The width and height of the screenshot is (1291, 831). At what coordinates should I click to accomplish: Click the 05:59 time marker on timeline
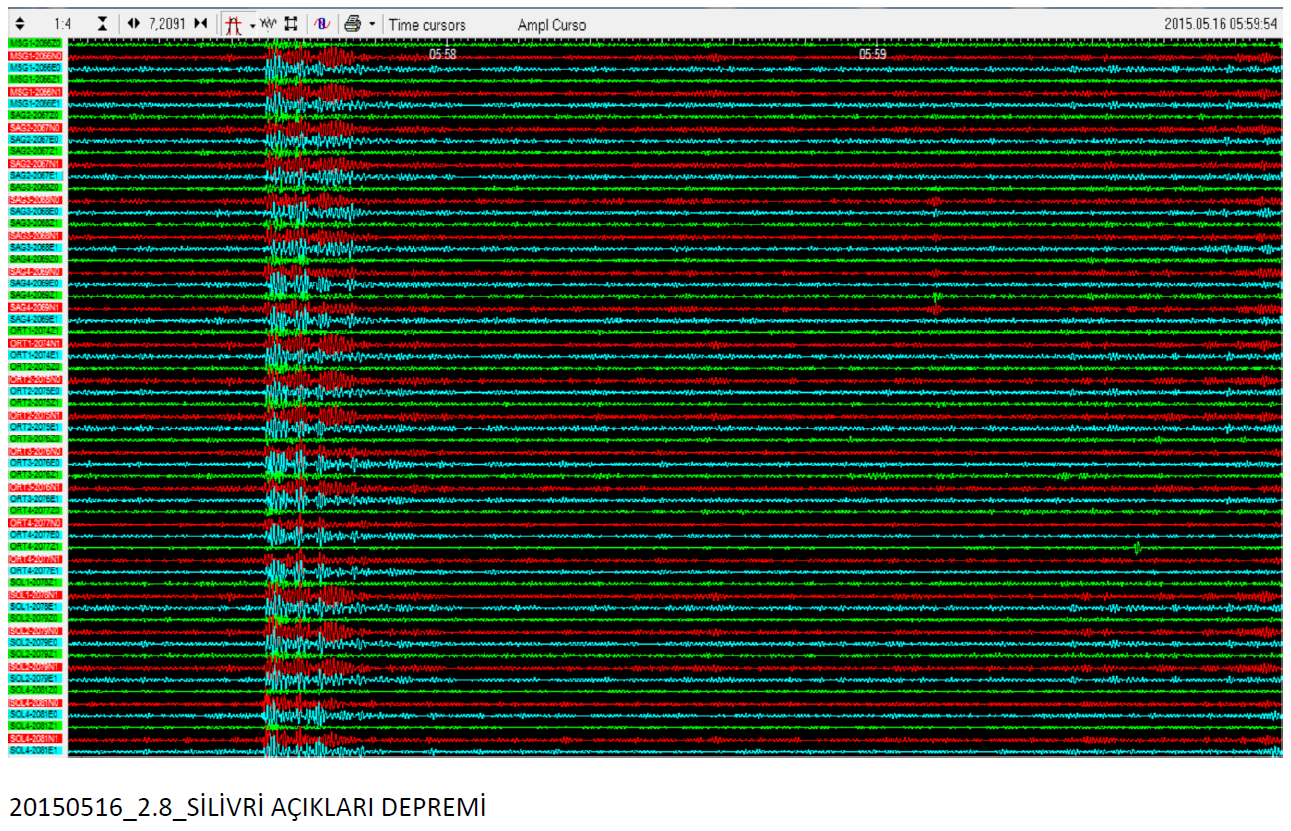coord(873,54)
